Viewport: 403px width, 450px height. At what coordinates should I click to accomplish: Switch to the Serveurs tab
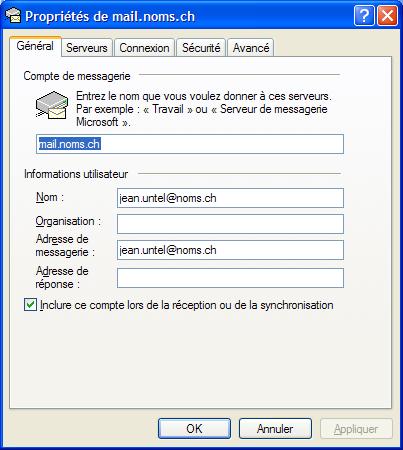point(87,48)
